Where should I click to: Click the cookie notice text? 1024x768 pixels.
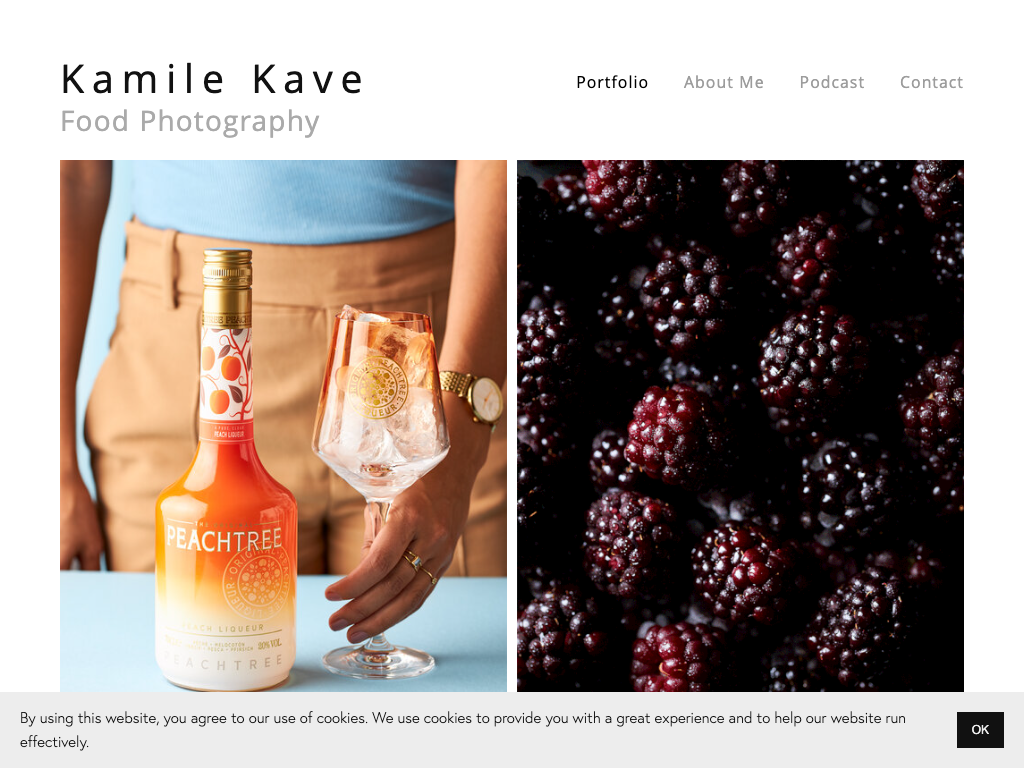462,729
